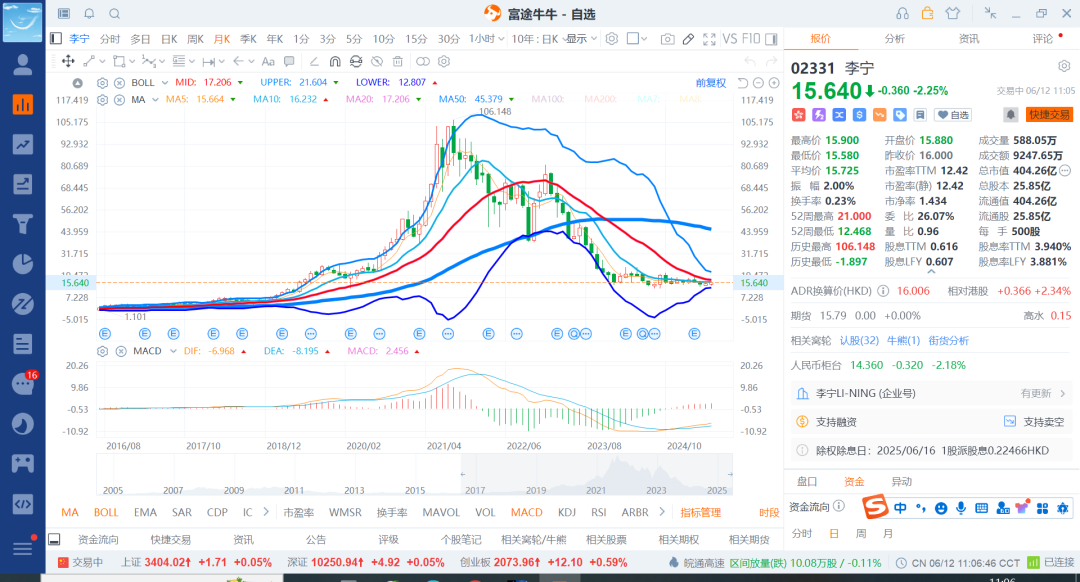This screenshot has height=582, width=1080.
Task: Open the 牛熊(1) link
Action: pyautogui.click(x=904, y=340)
